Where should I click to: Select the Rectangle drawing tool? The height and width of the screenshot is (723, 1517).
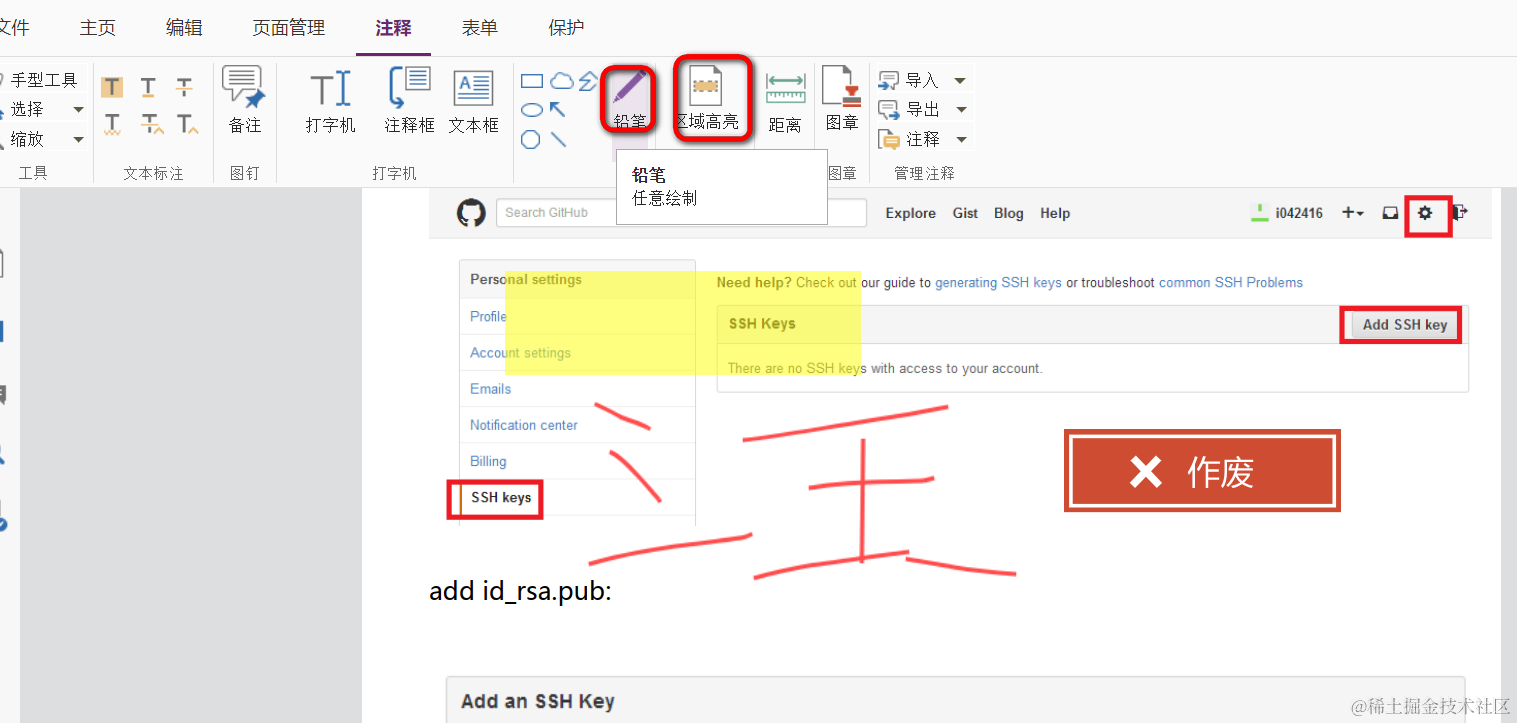pyautogui.click(x=532, y=81)
